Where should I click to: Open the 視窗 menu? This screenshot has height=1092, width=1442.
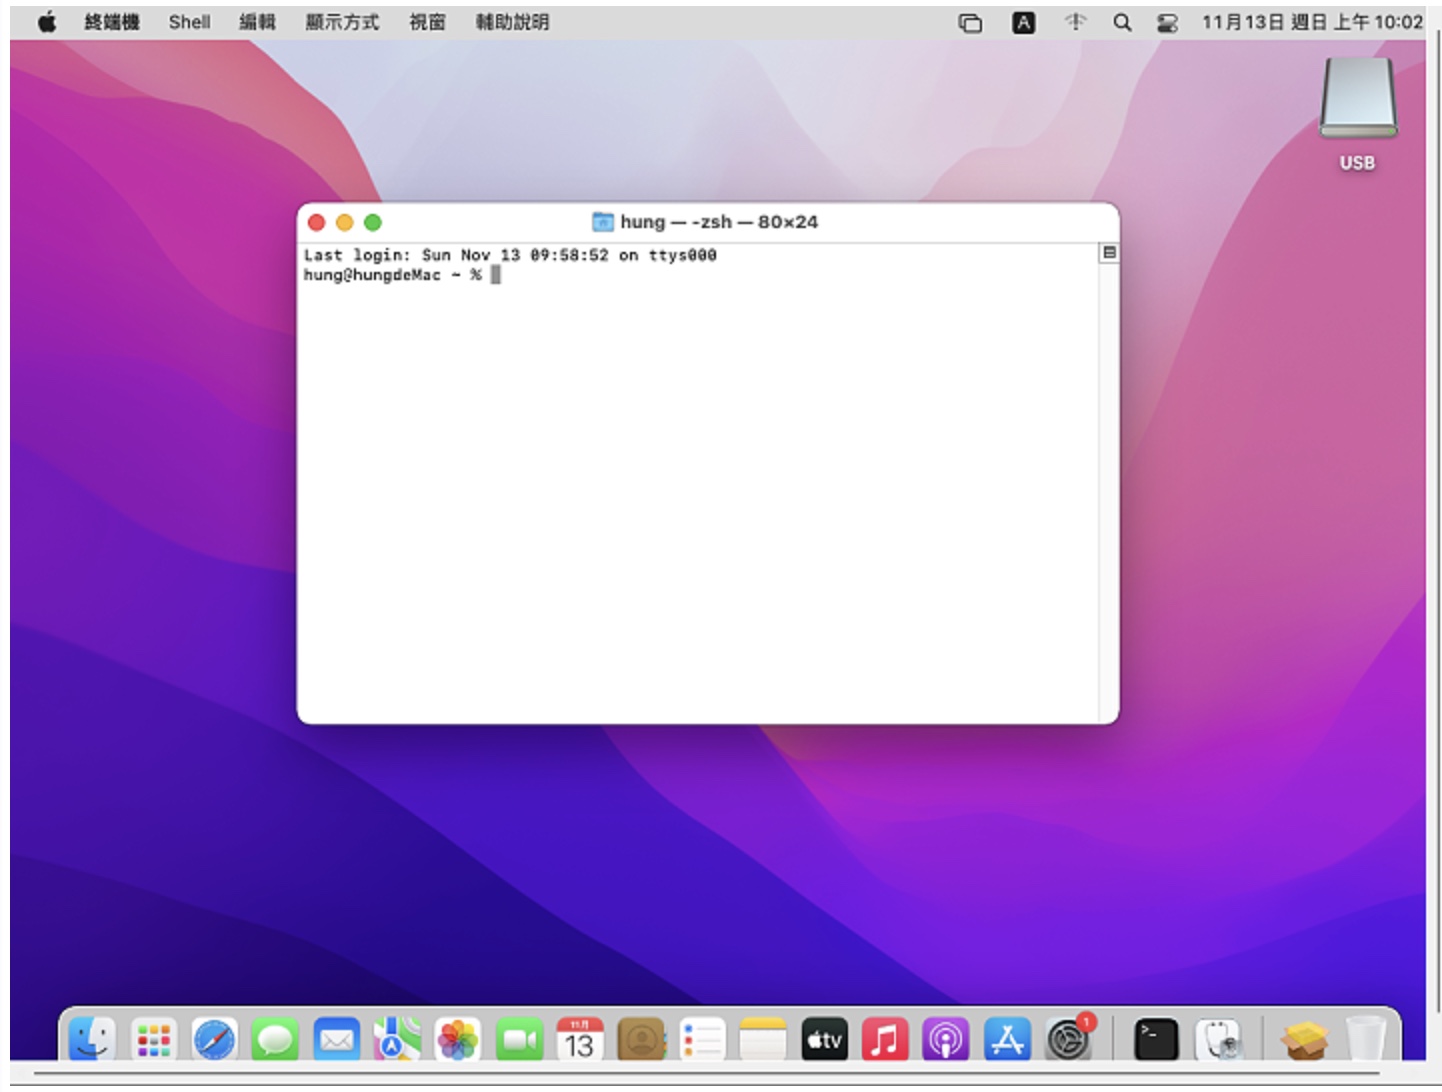pos(427,22)
